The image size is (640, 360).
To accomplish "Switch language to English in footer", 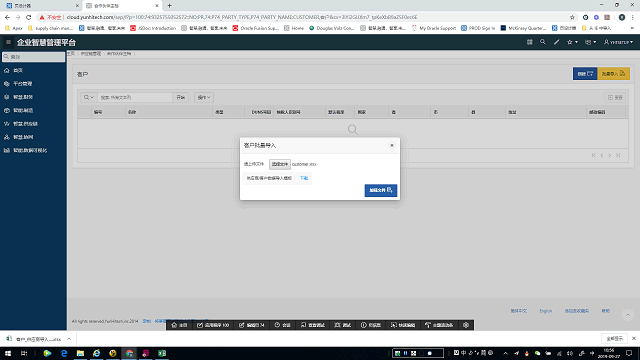I will 545,311.
